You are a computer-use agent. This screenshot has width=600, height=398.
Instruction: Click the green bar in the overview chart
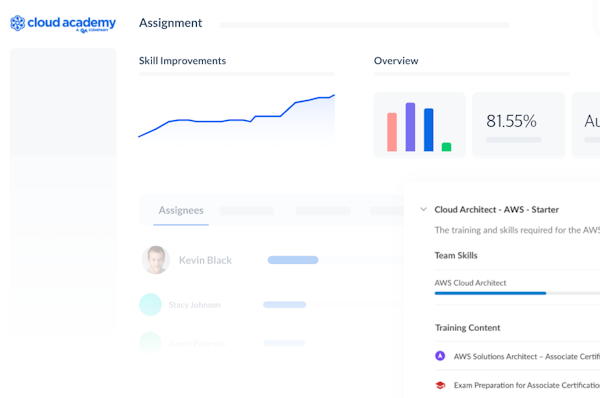(x=446, y=147)
